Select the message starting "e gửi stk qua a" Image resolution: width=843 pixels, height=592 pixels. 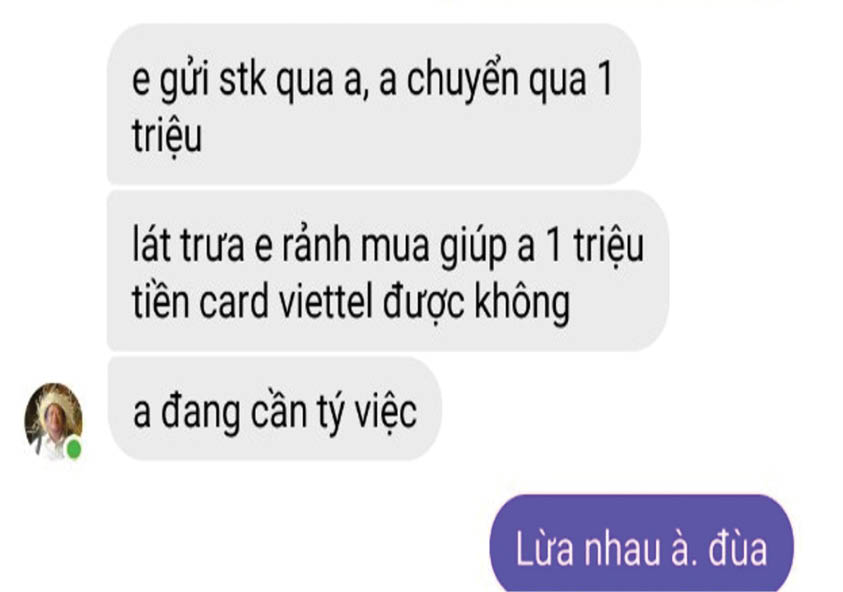374,104
